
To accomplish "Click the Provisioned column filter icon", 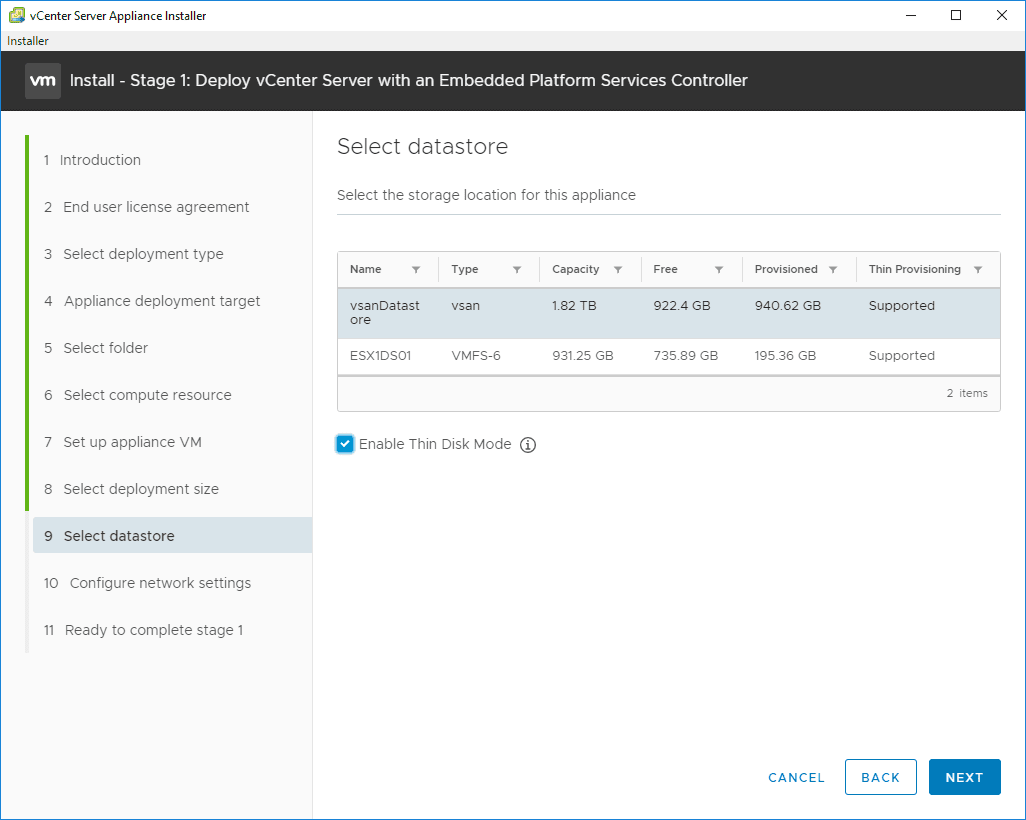I will click(833, 270).
